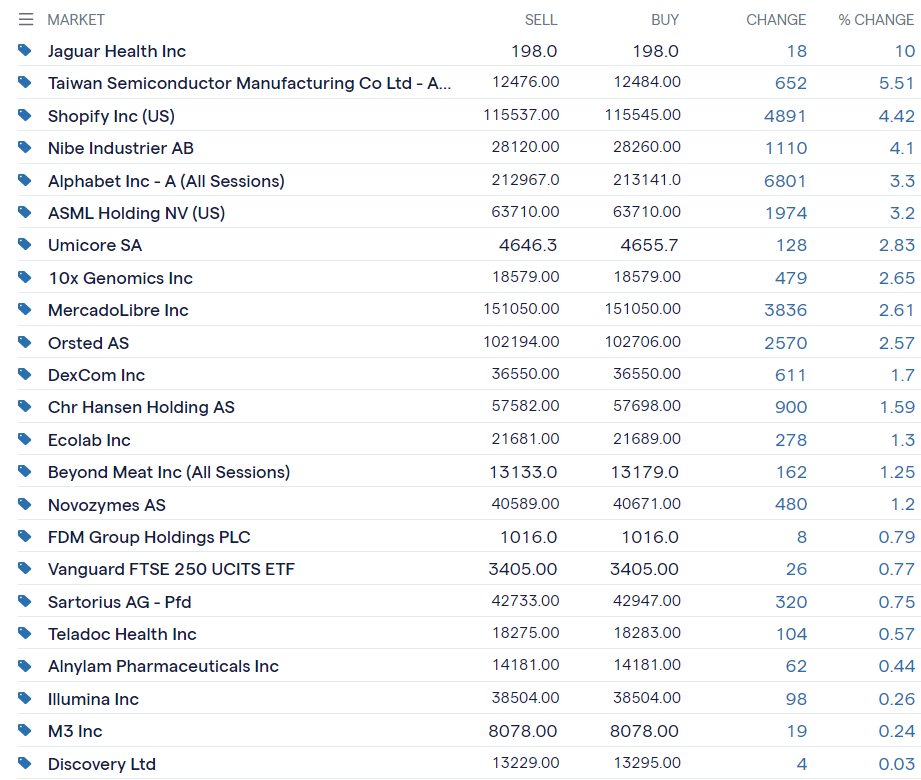
Task: Sort by the BUY column header
Action: point(665,20)
